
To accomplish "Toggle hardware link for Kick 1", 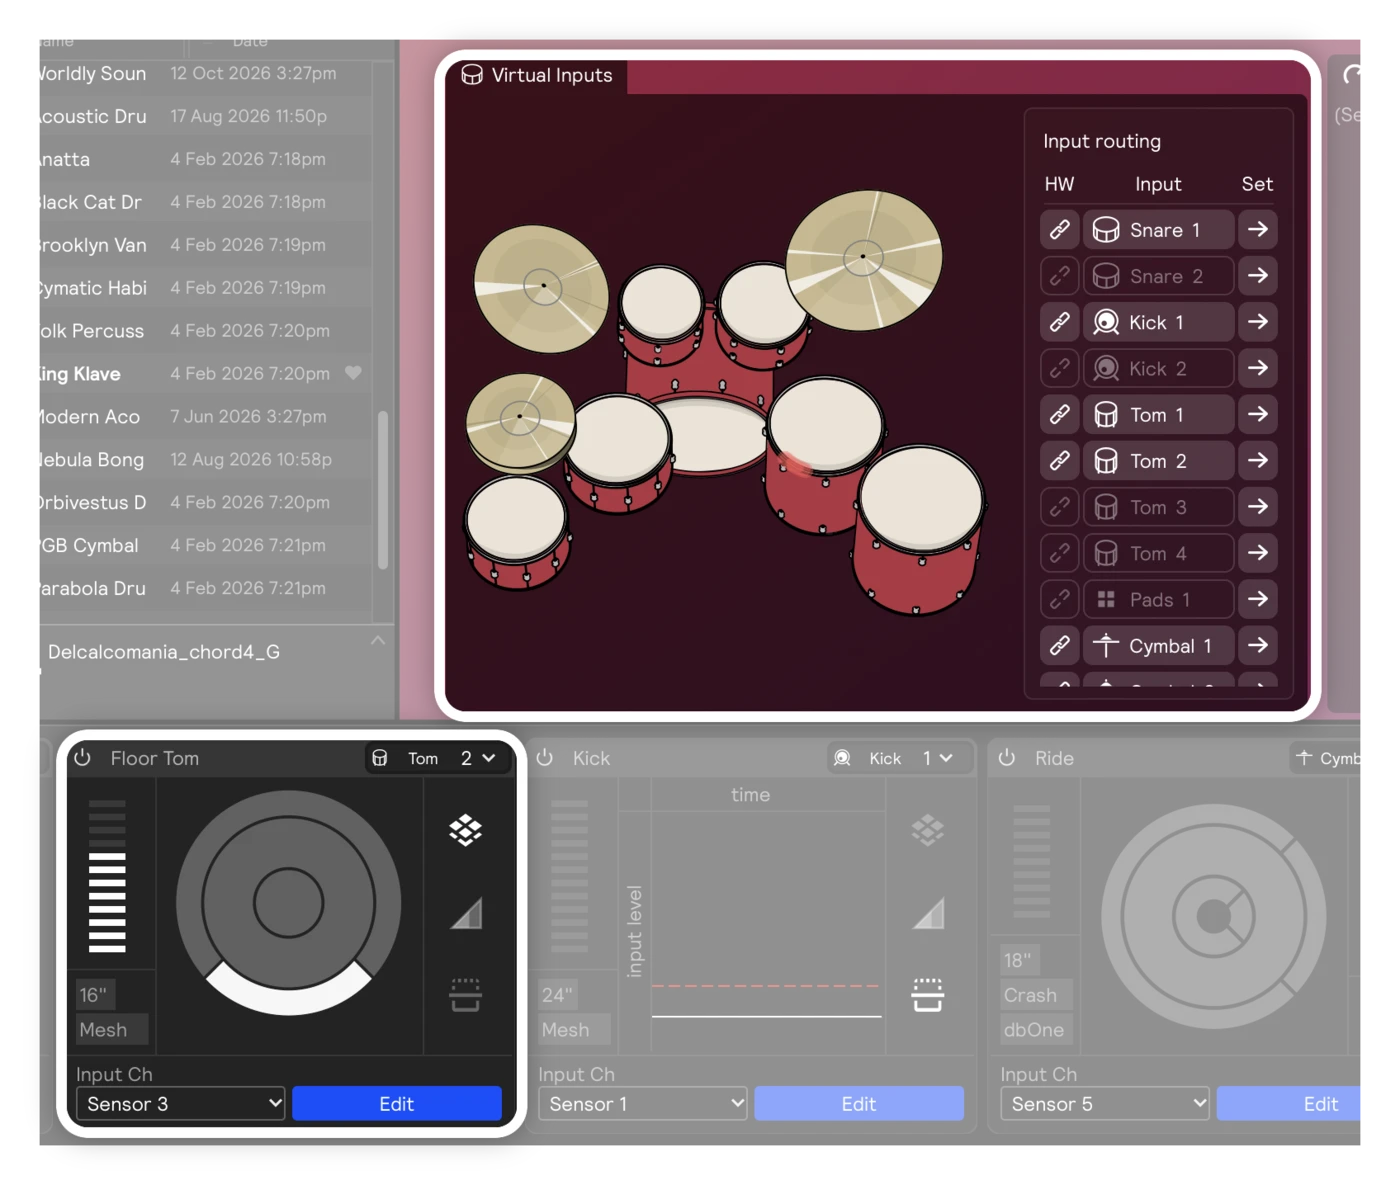I will (x=1059, y=322).
